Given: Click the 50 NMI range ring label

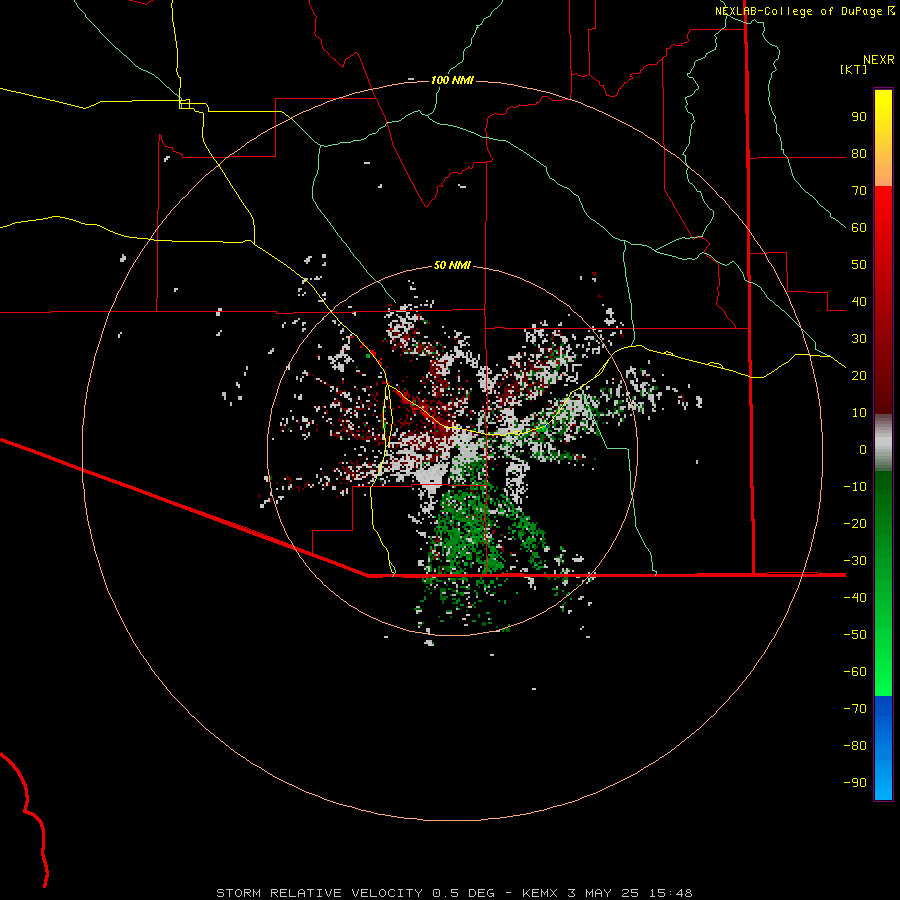Looking at the screenshot, I should point(452,265).
